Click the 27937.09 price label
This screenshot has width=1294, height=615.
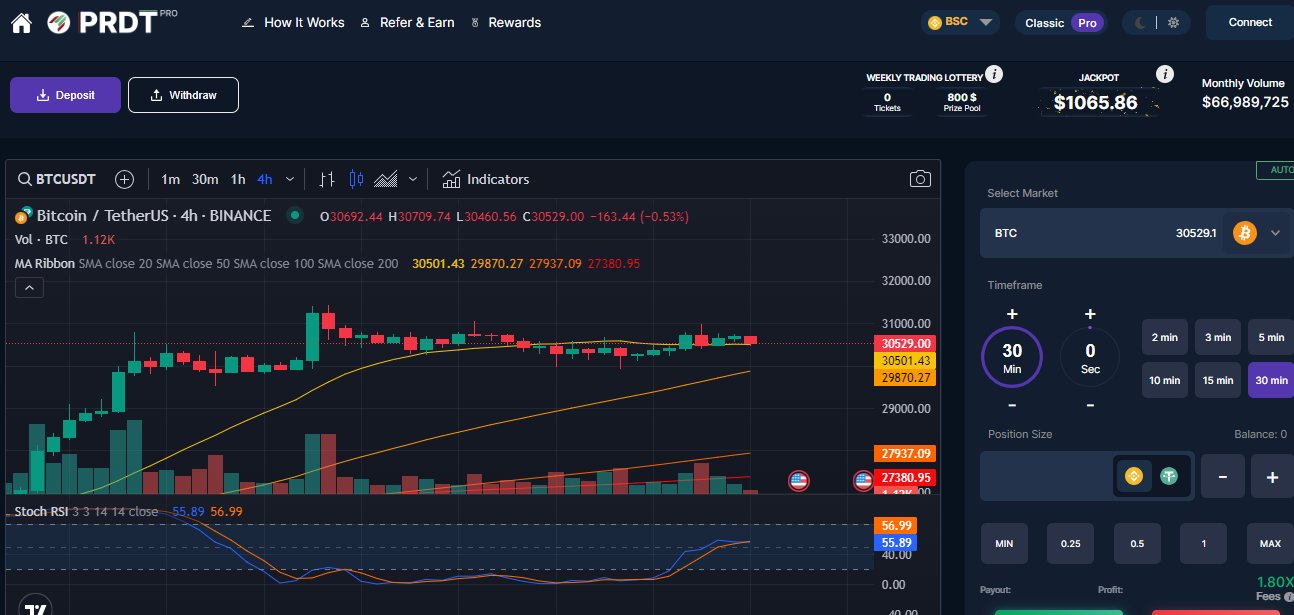(x=904, y=453)
